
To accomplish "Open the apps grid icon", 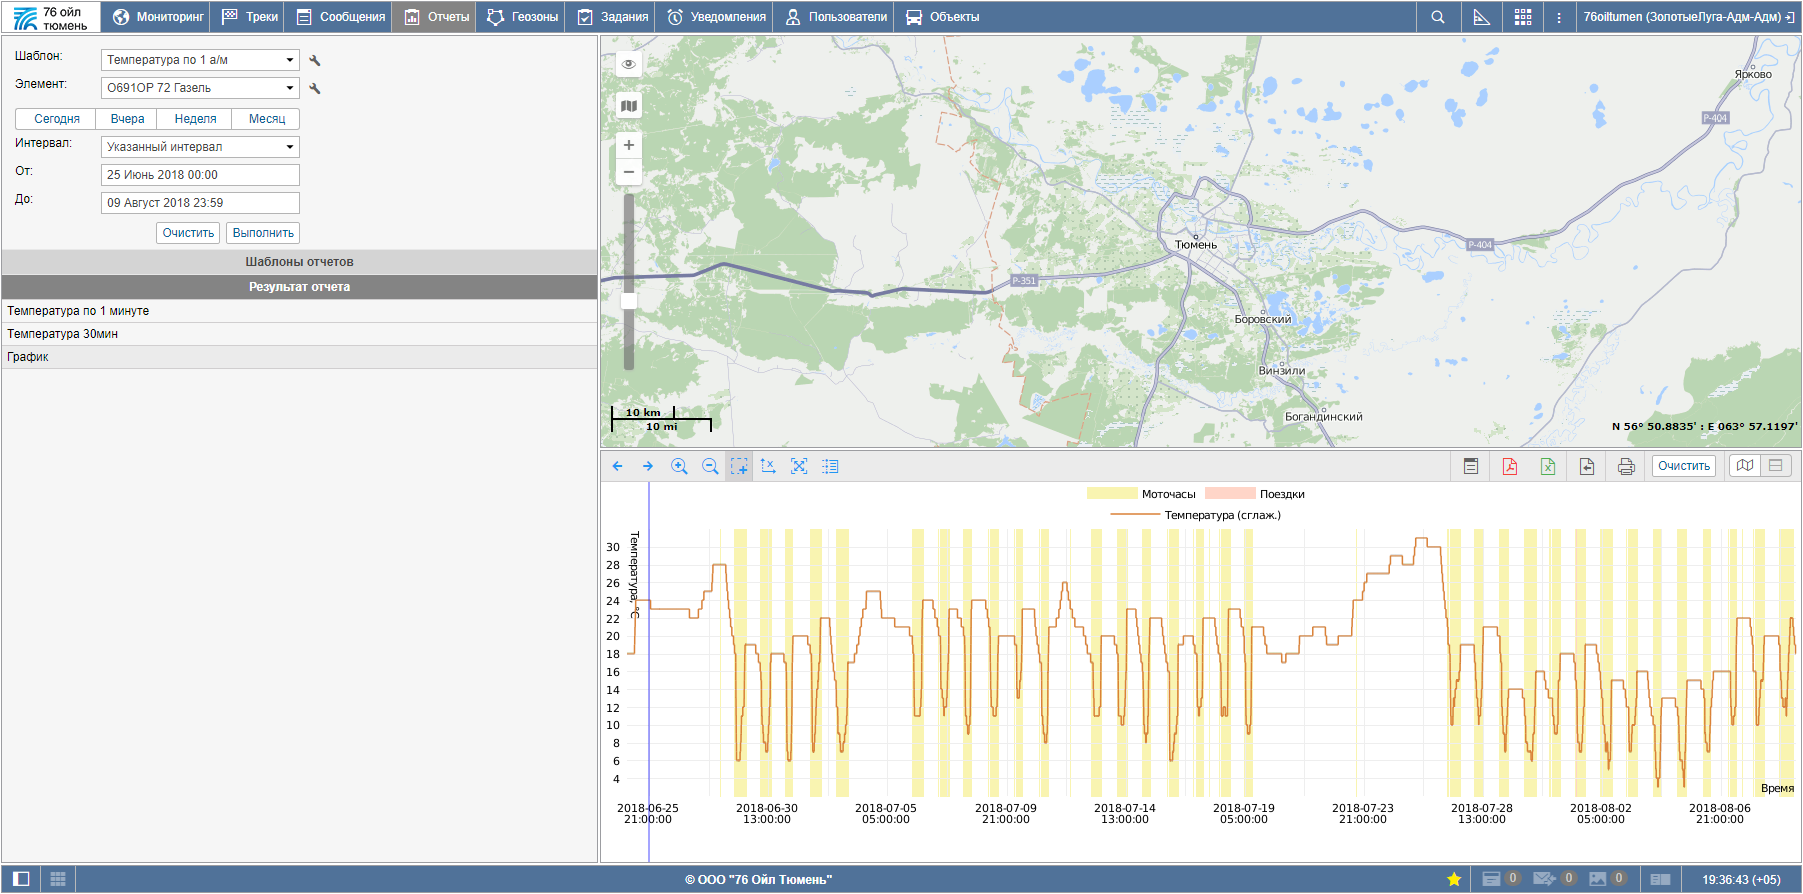I will point(1522,17).
